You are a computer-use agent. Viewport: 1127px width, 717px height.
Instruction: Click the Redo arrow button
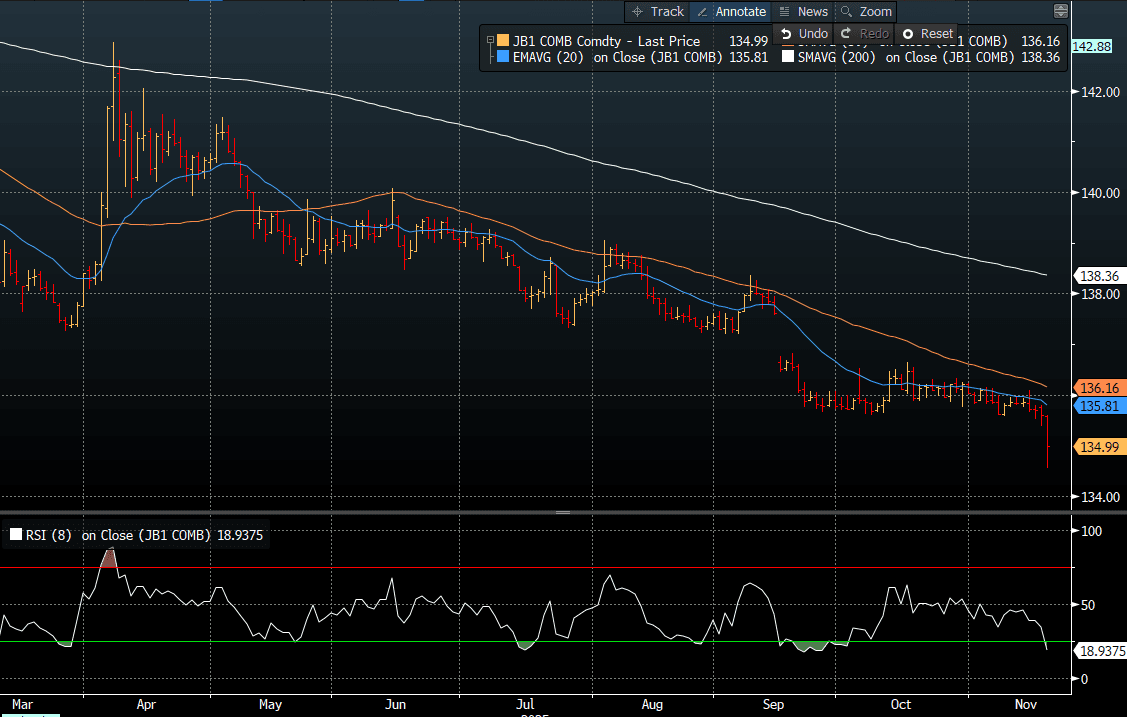tap(865, 33)
